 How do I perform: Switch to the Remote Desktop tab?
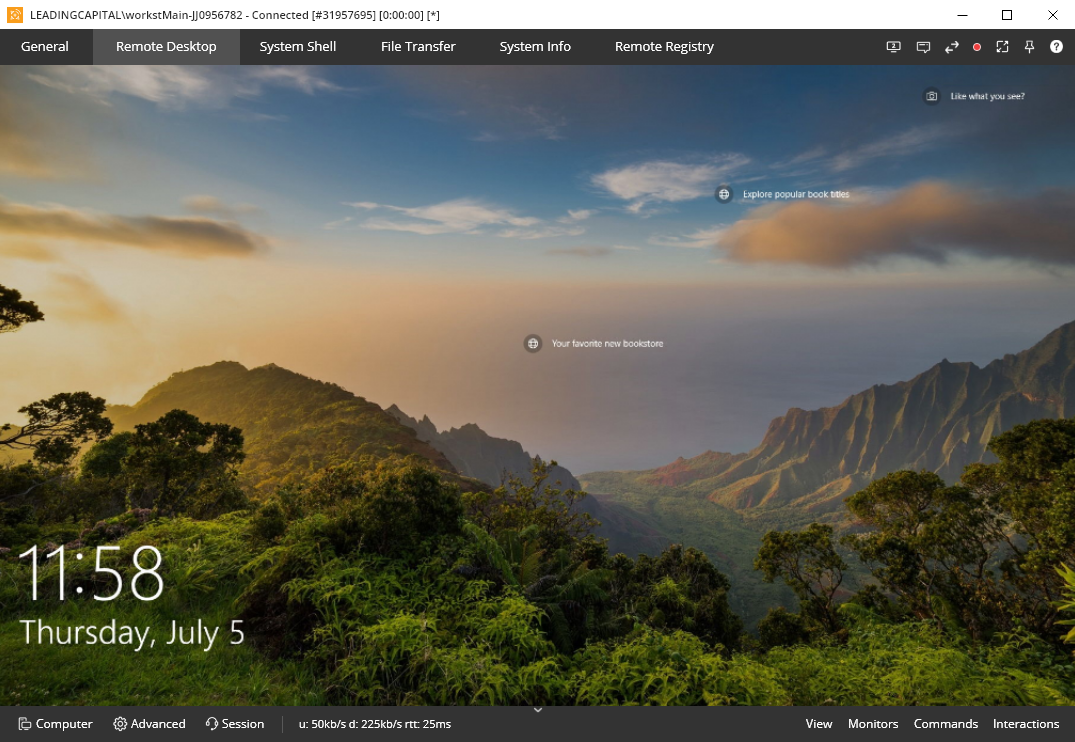(166, 47)
